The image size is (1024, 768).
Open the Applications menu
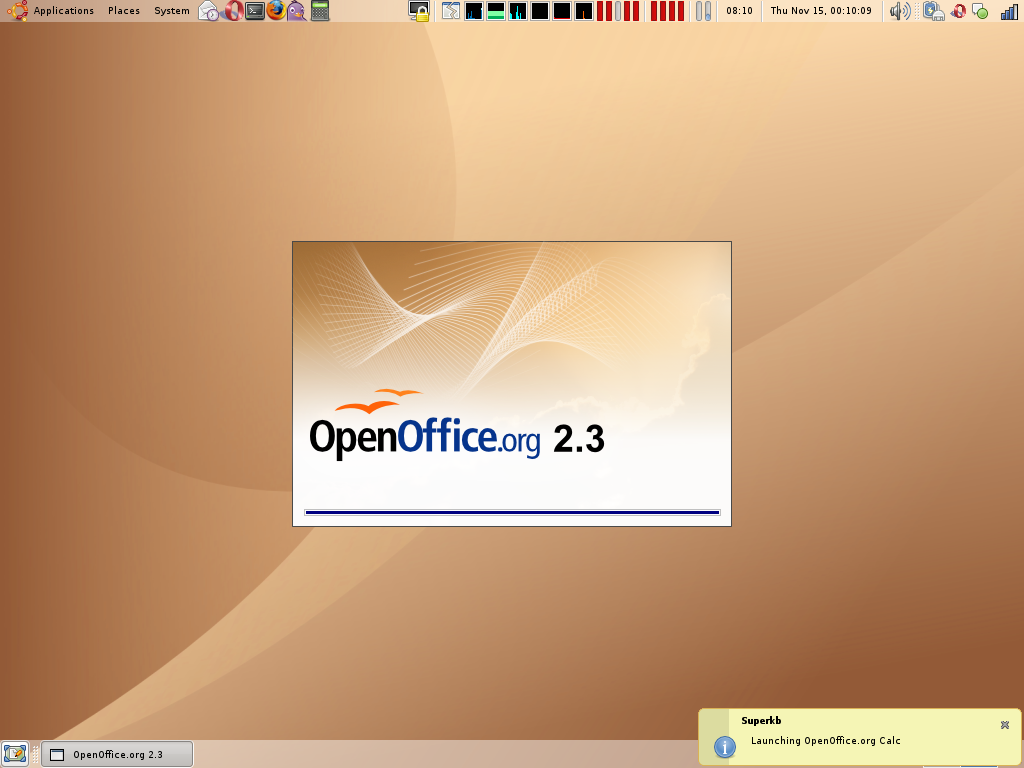(63, 11)
